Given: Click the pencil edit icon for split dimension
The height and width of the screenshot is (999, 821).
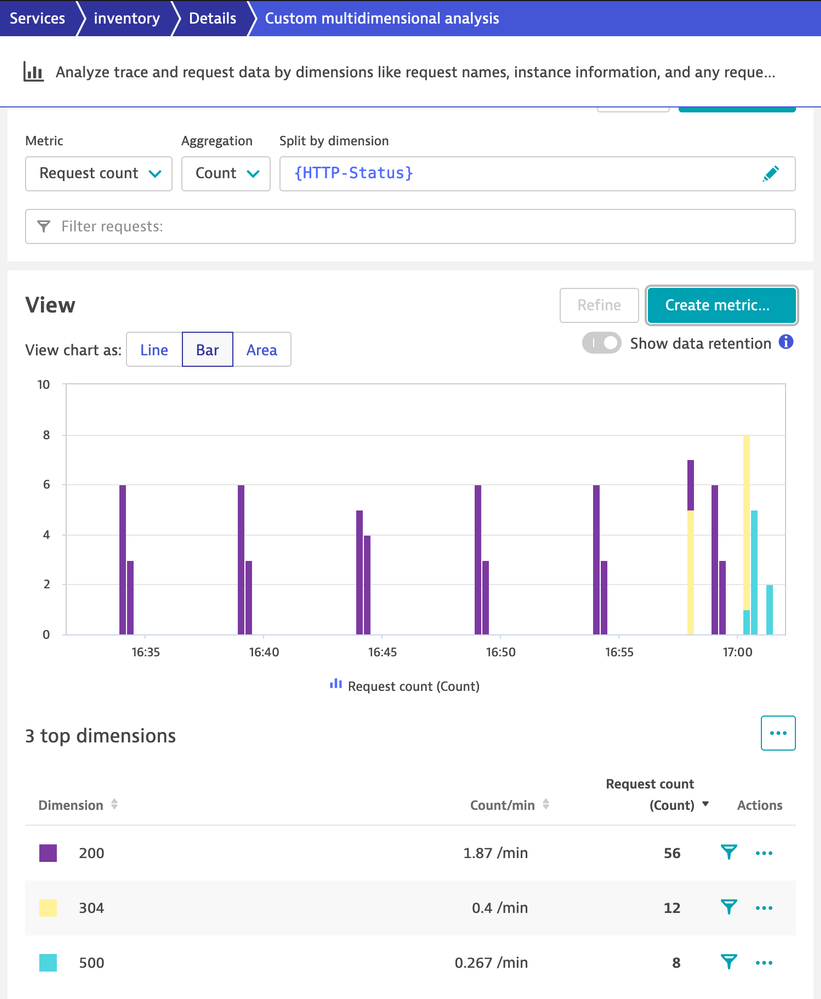Looking at the screenshot, I should click(x=770, y=174).
